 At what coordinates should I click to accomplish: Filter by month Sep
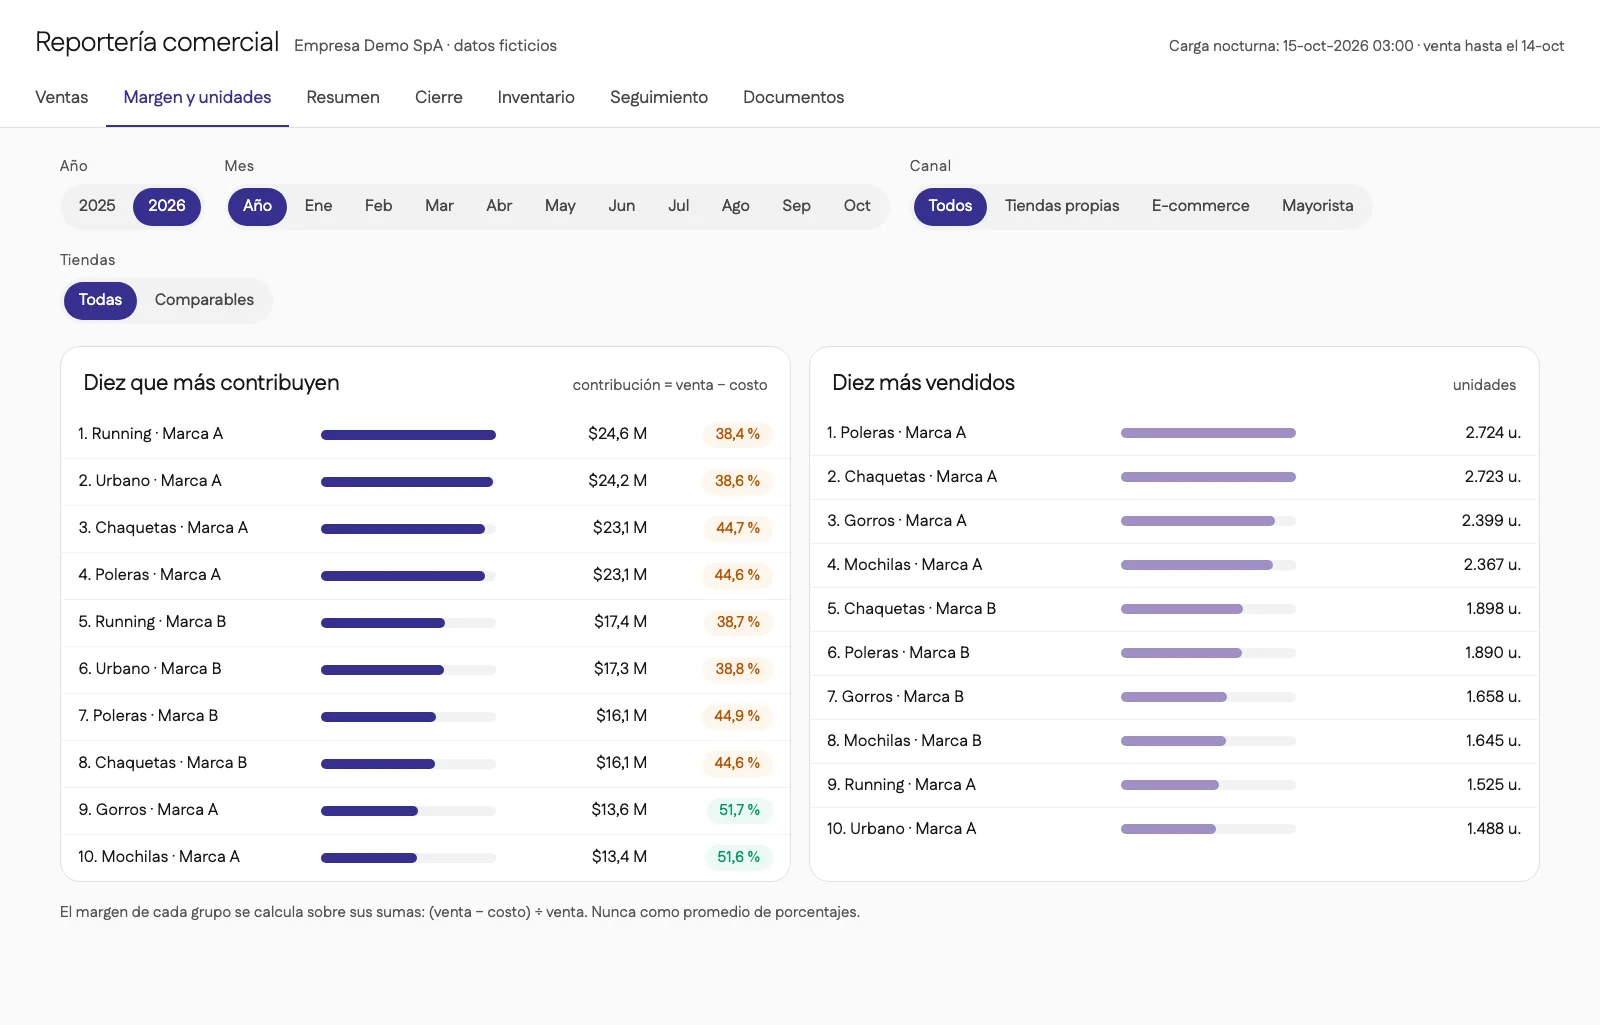[796, 206]
